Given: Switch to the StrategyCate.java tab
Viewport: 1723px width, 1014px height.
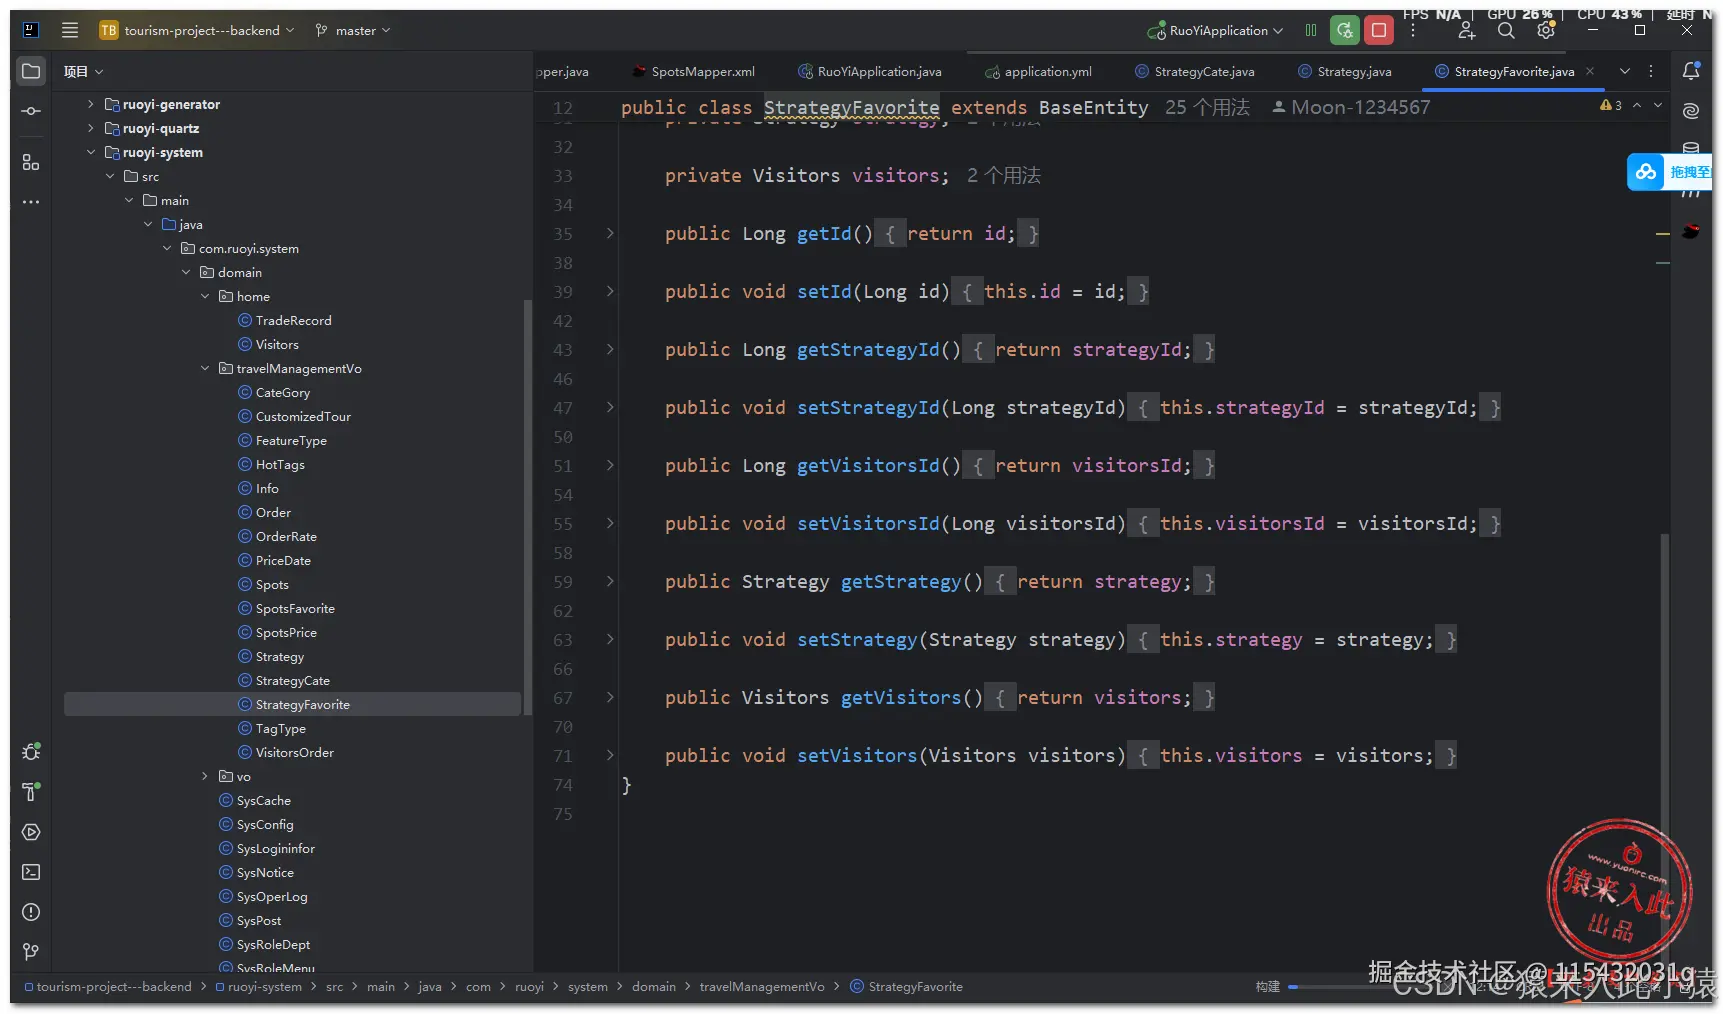Looking at the screenshot, I should [1195, 71].
